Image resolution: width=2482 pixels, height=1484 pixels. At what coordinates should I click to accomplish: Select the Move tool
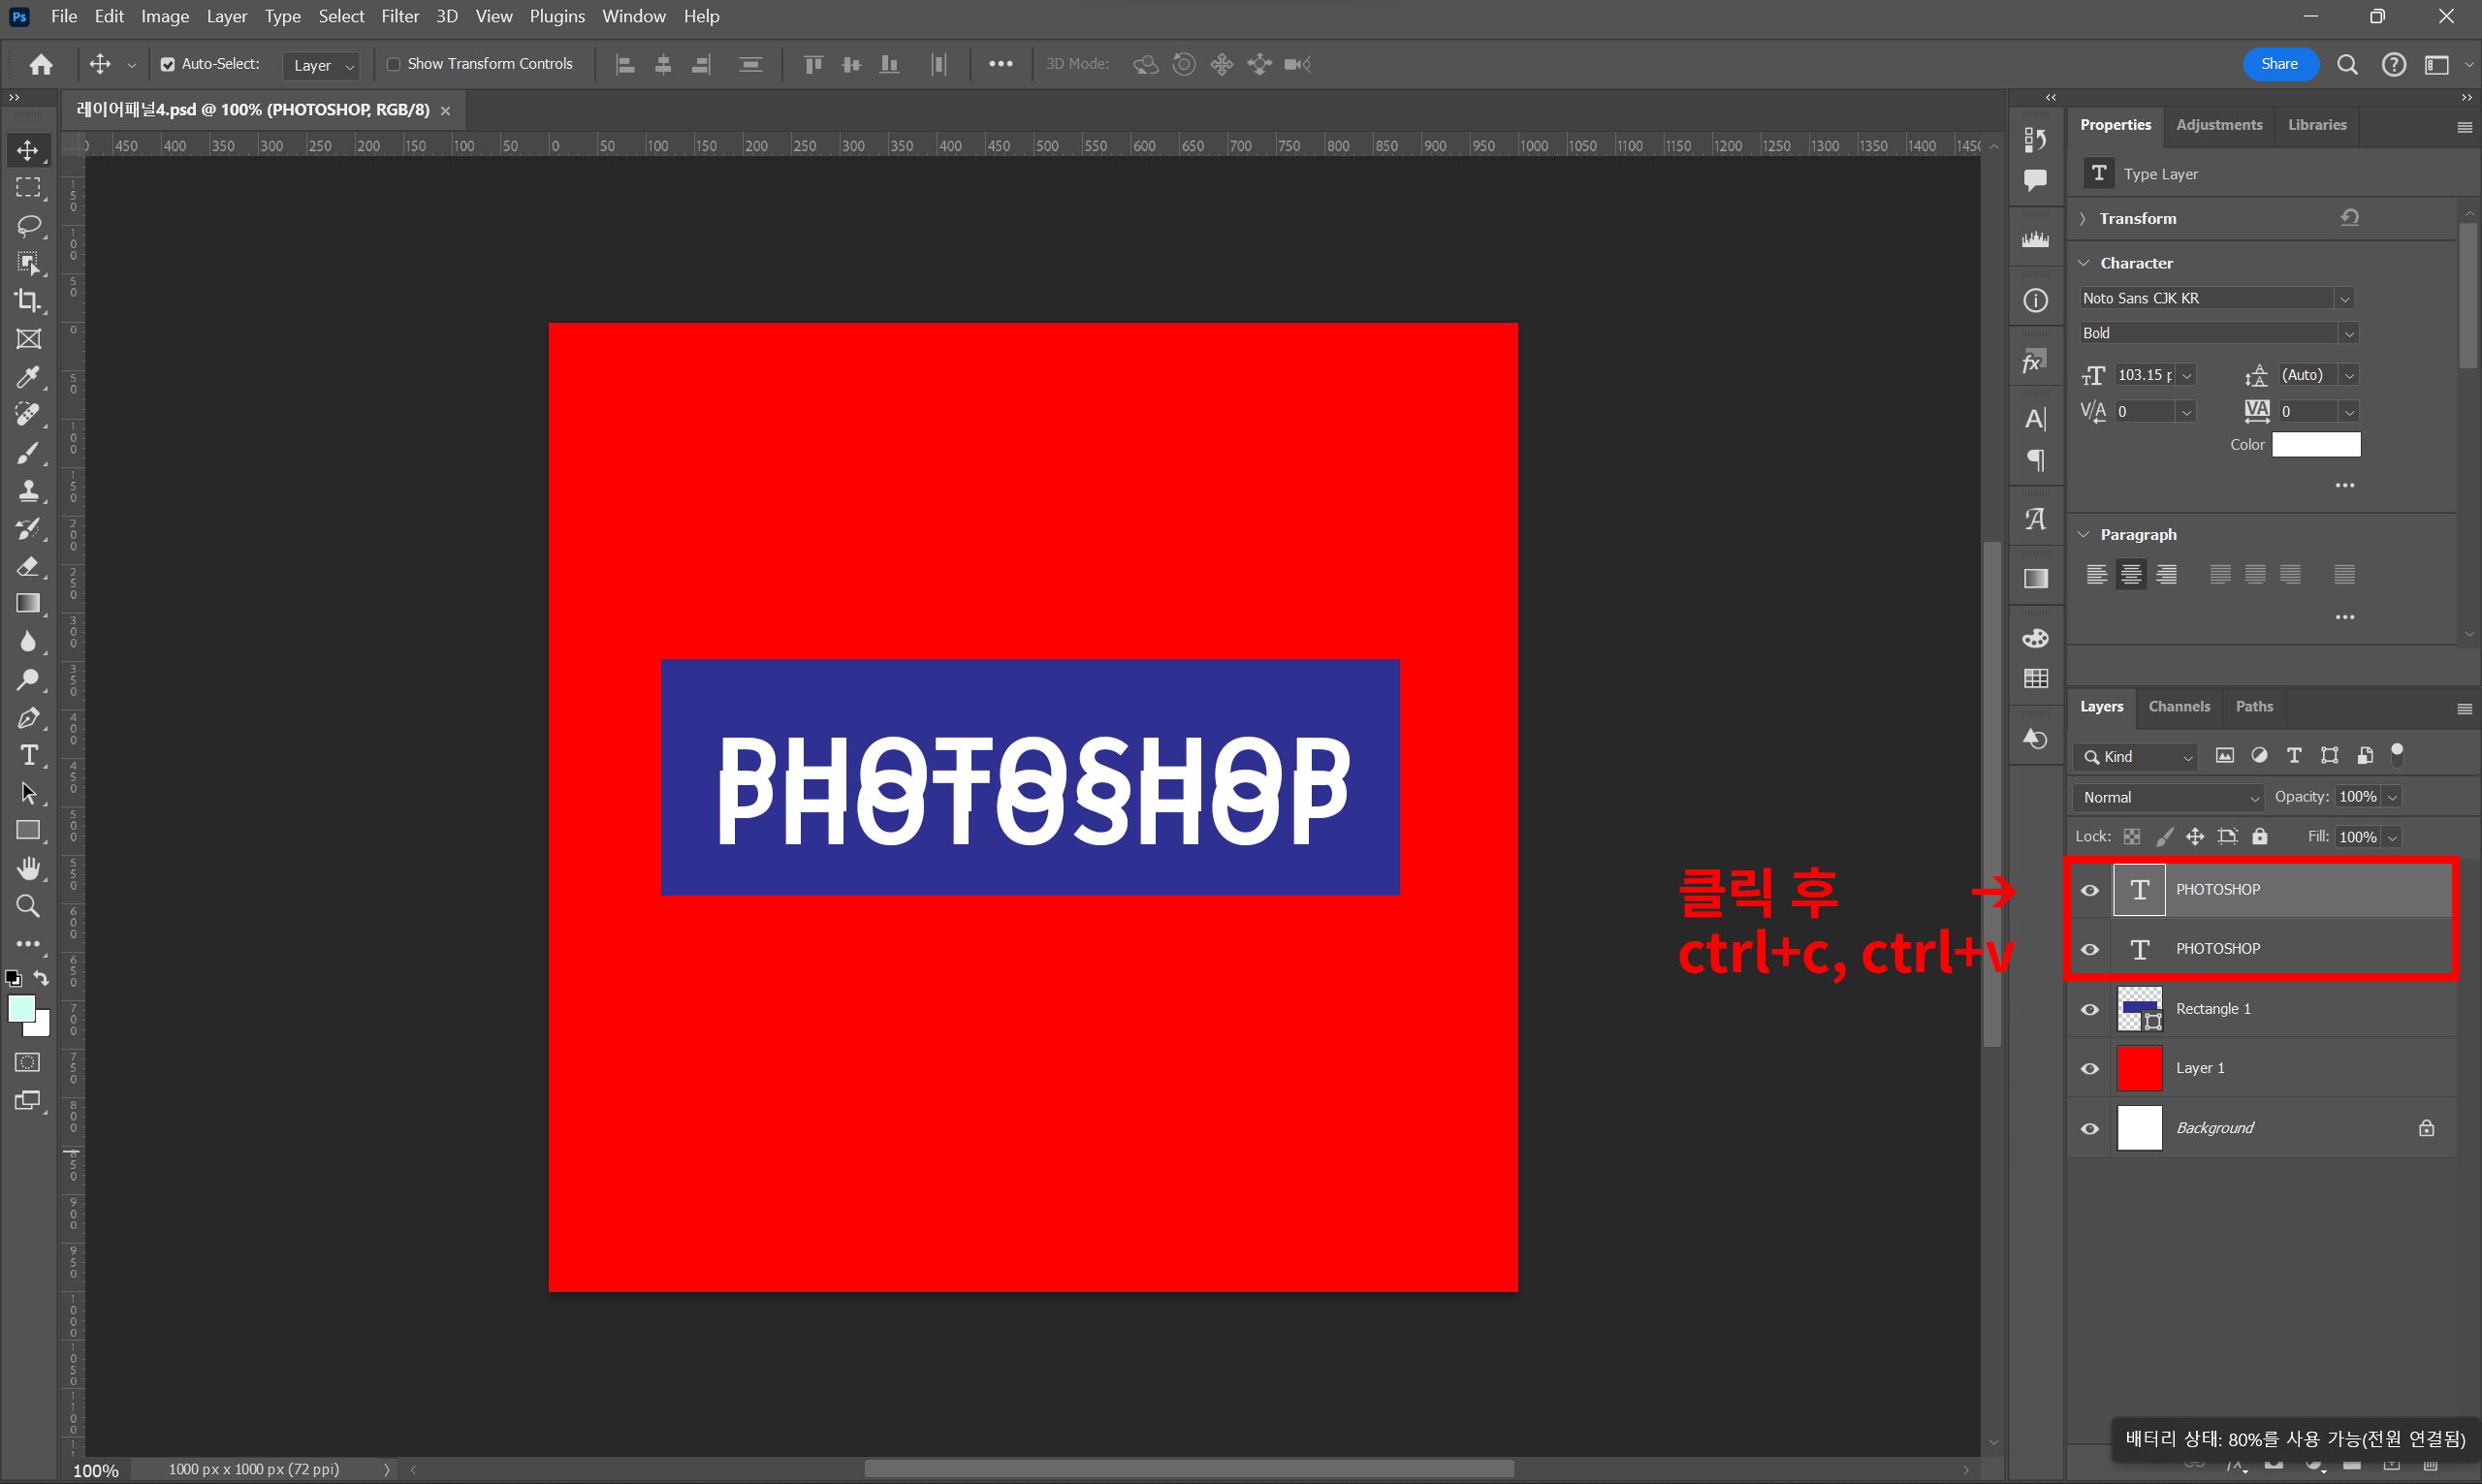coord(28,150)
